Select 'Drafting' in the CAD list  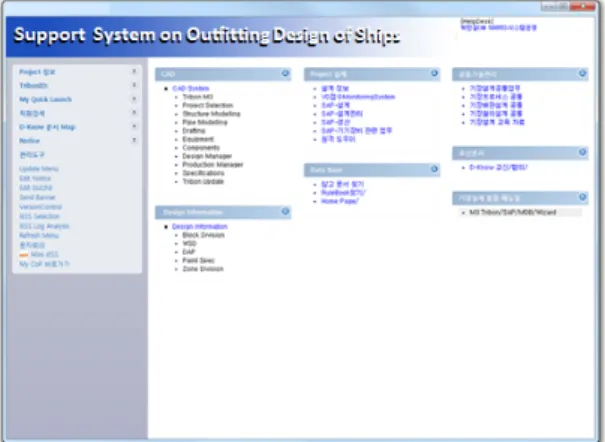[194, 131]
